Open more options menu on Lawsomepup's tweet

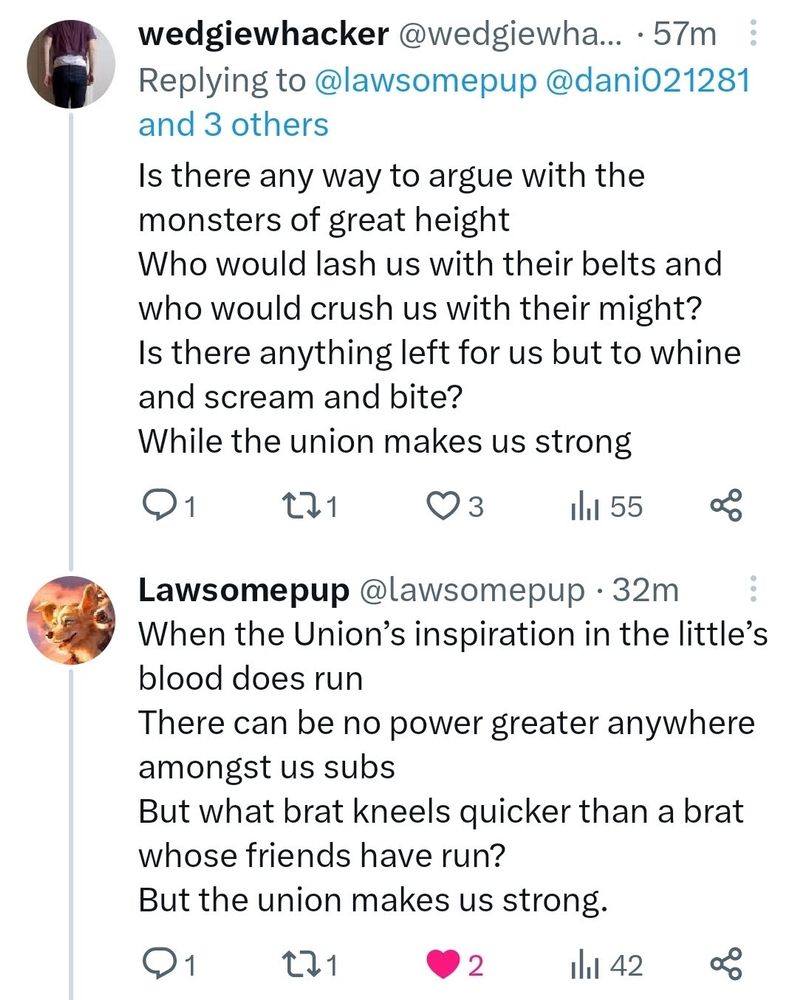pyautogui.click(x=755, y=590)
